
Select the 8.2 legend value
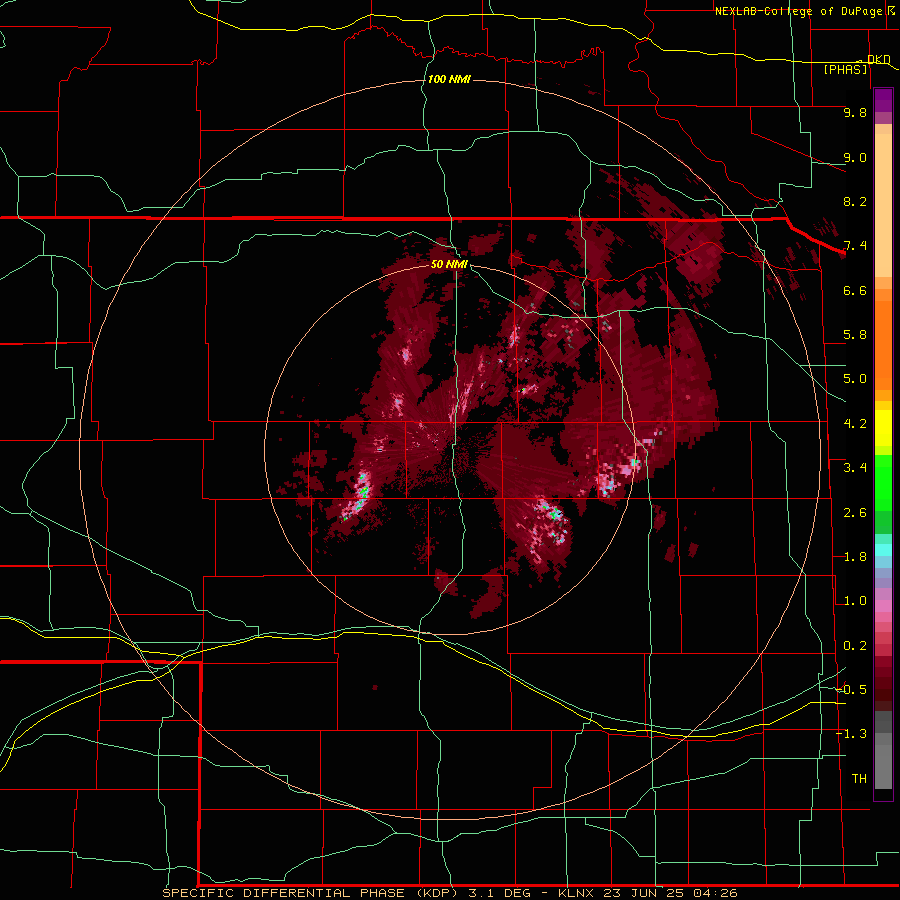[855, 201]
